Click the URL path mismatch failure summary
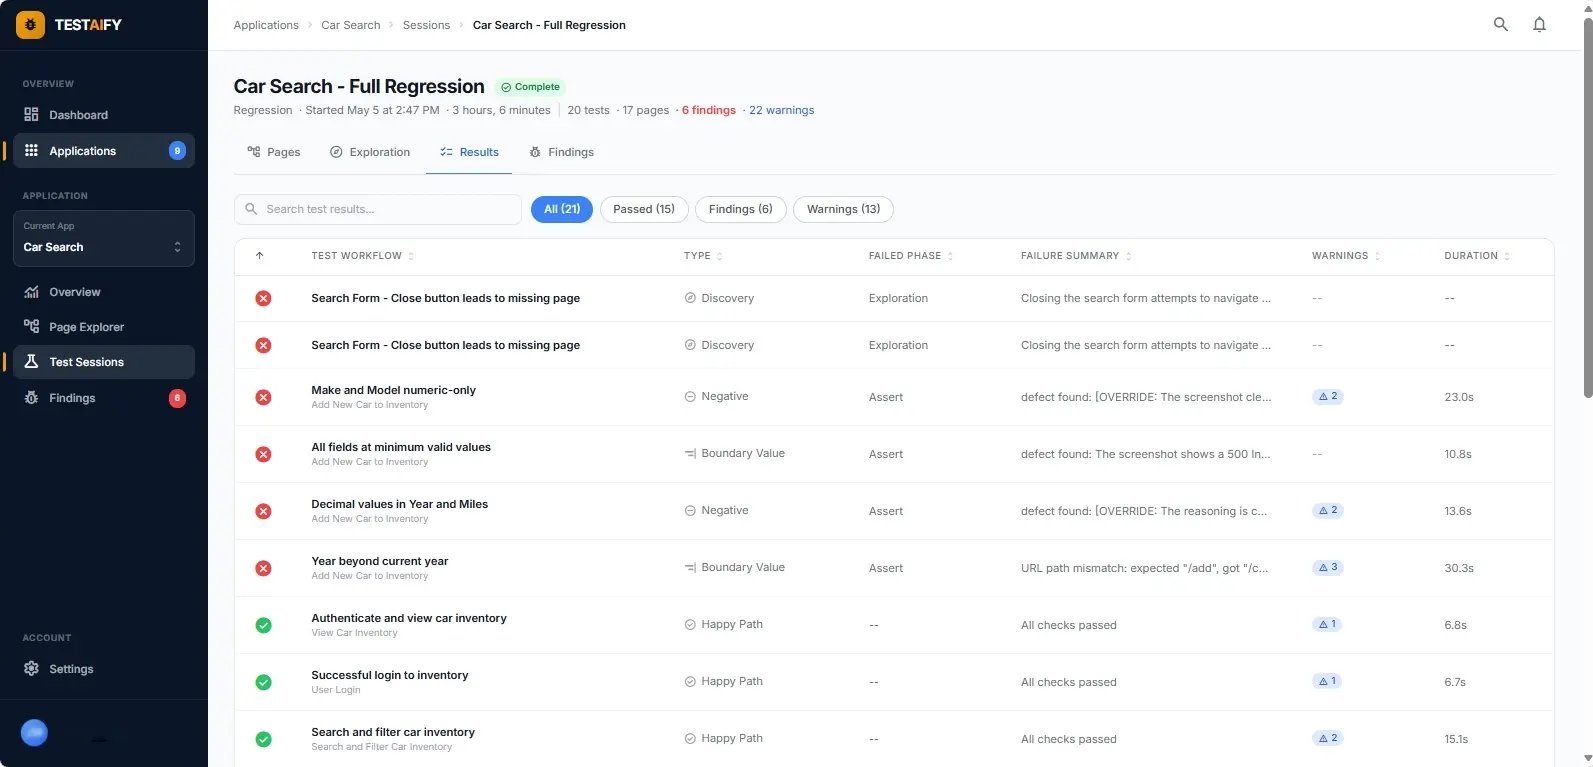 1145,568
